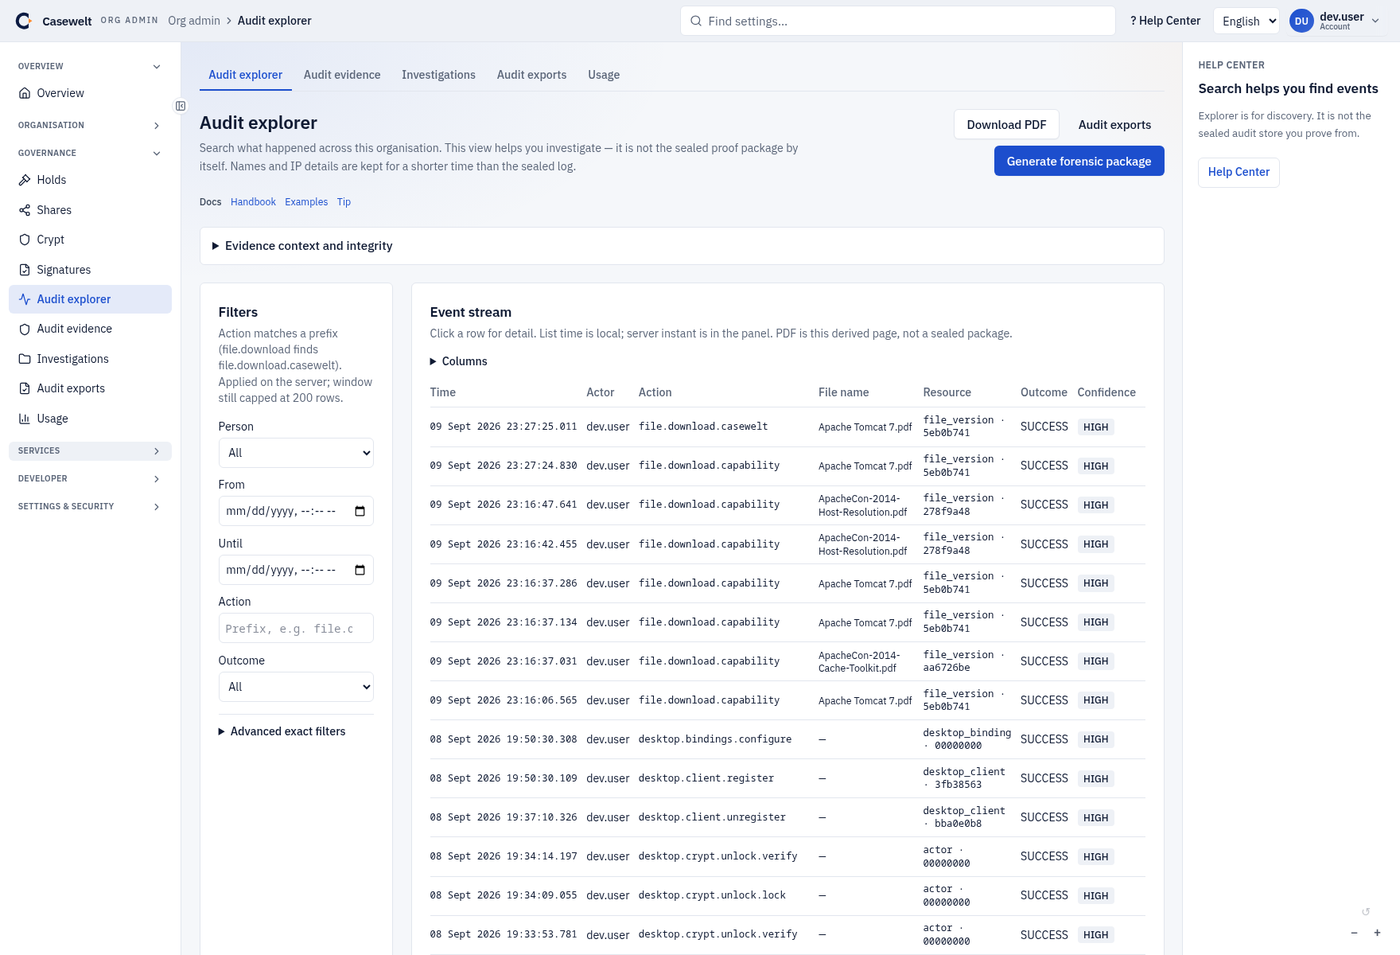Click the Help Center button in help panel
The width and height of the screenshot is (1400, 955).
pos(1239,172)
